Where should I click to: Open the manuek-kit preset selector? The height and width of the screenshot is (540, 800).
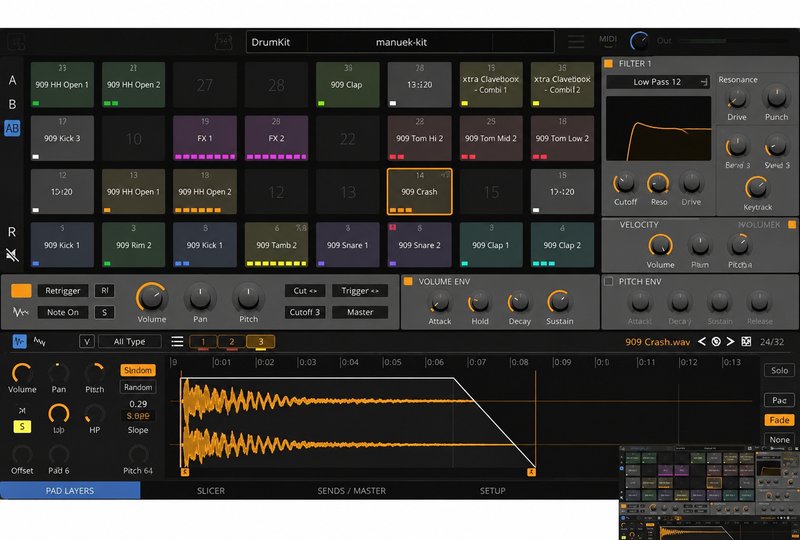click(x=401, y=42)
